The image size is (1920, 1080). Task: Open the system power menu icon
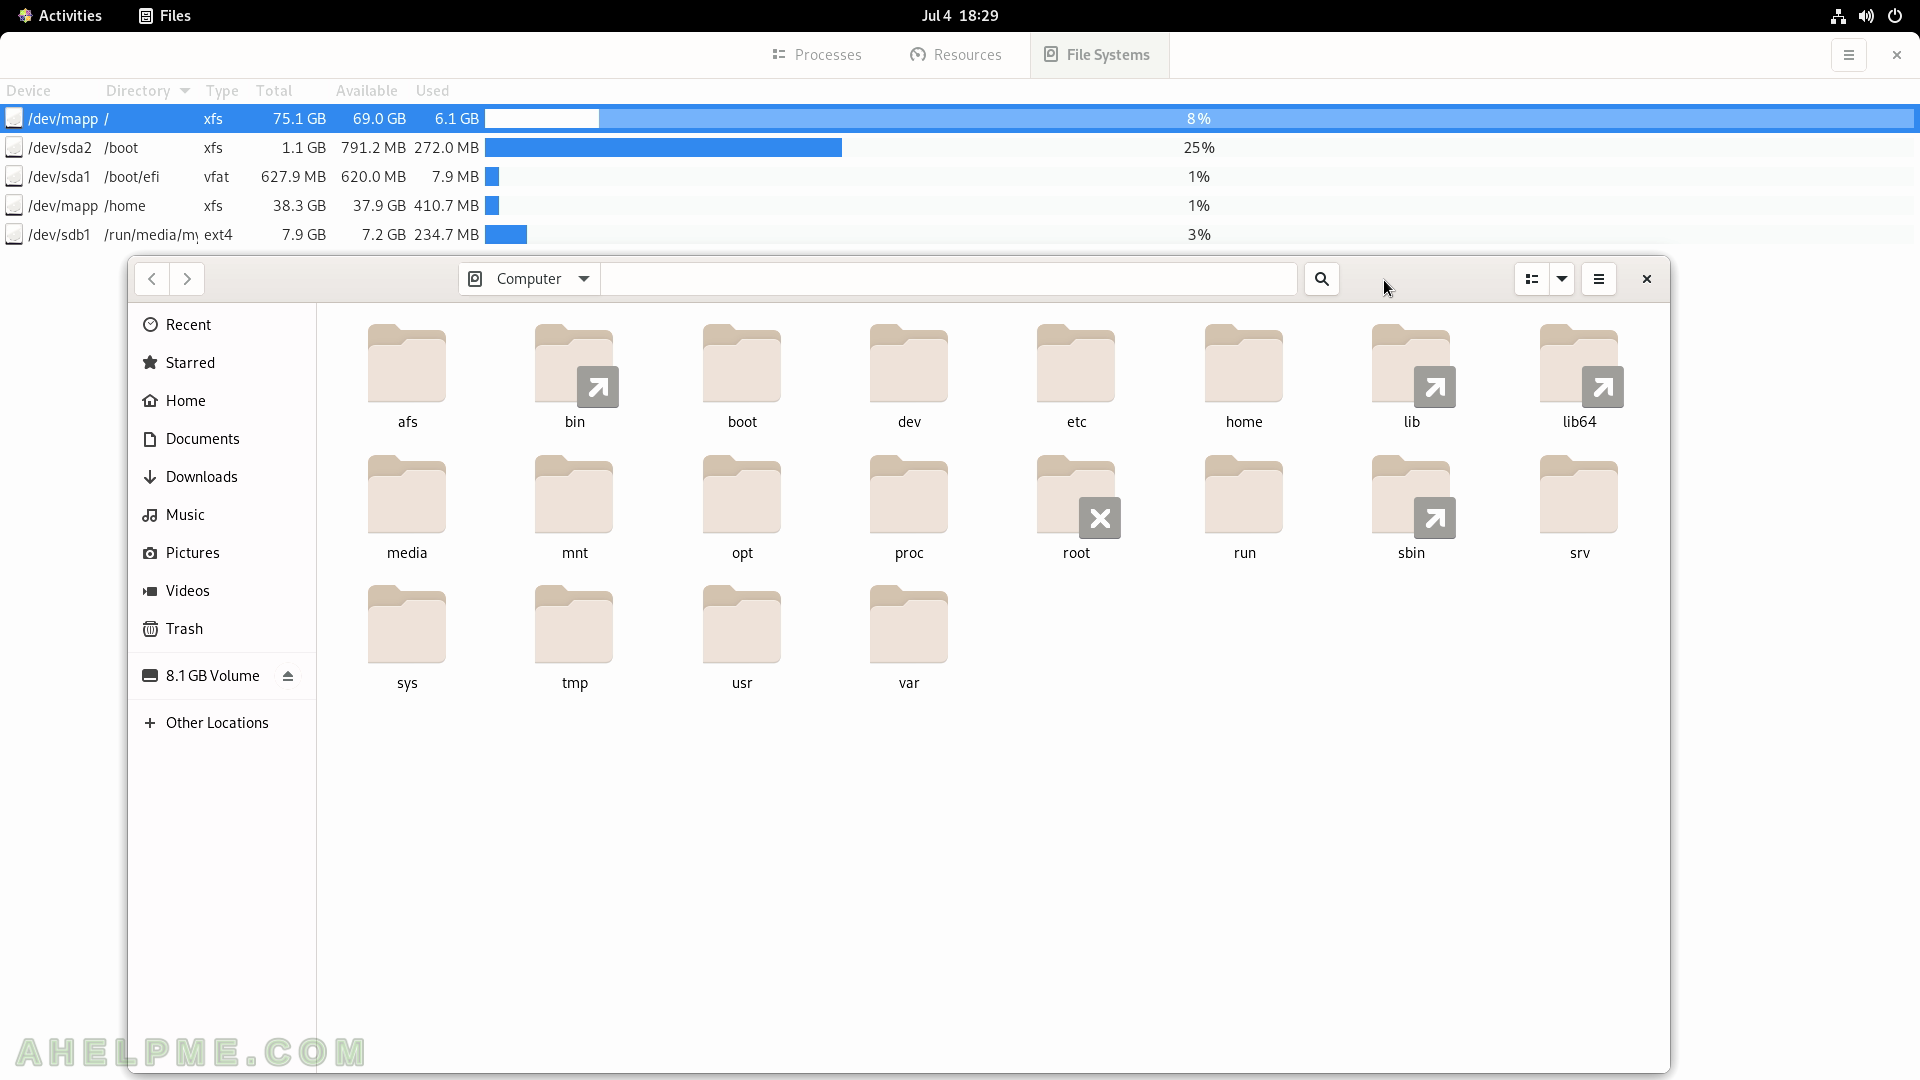coord(1894,16)
